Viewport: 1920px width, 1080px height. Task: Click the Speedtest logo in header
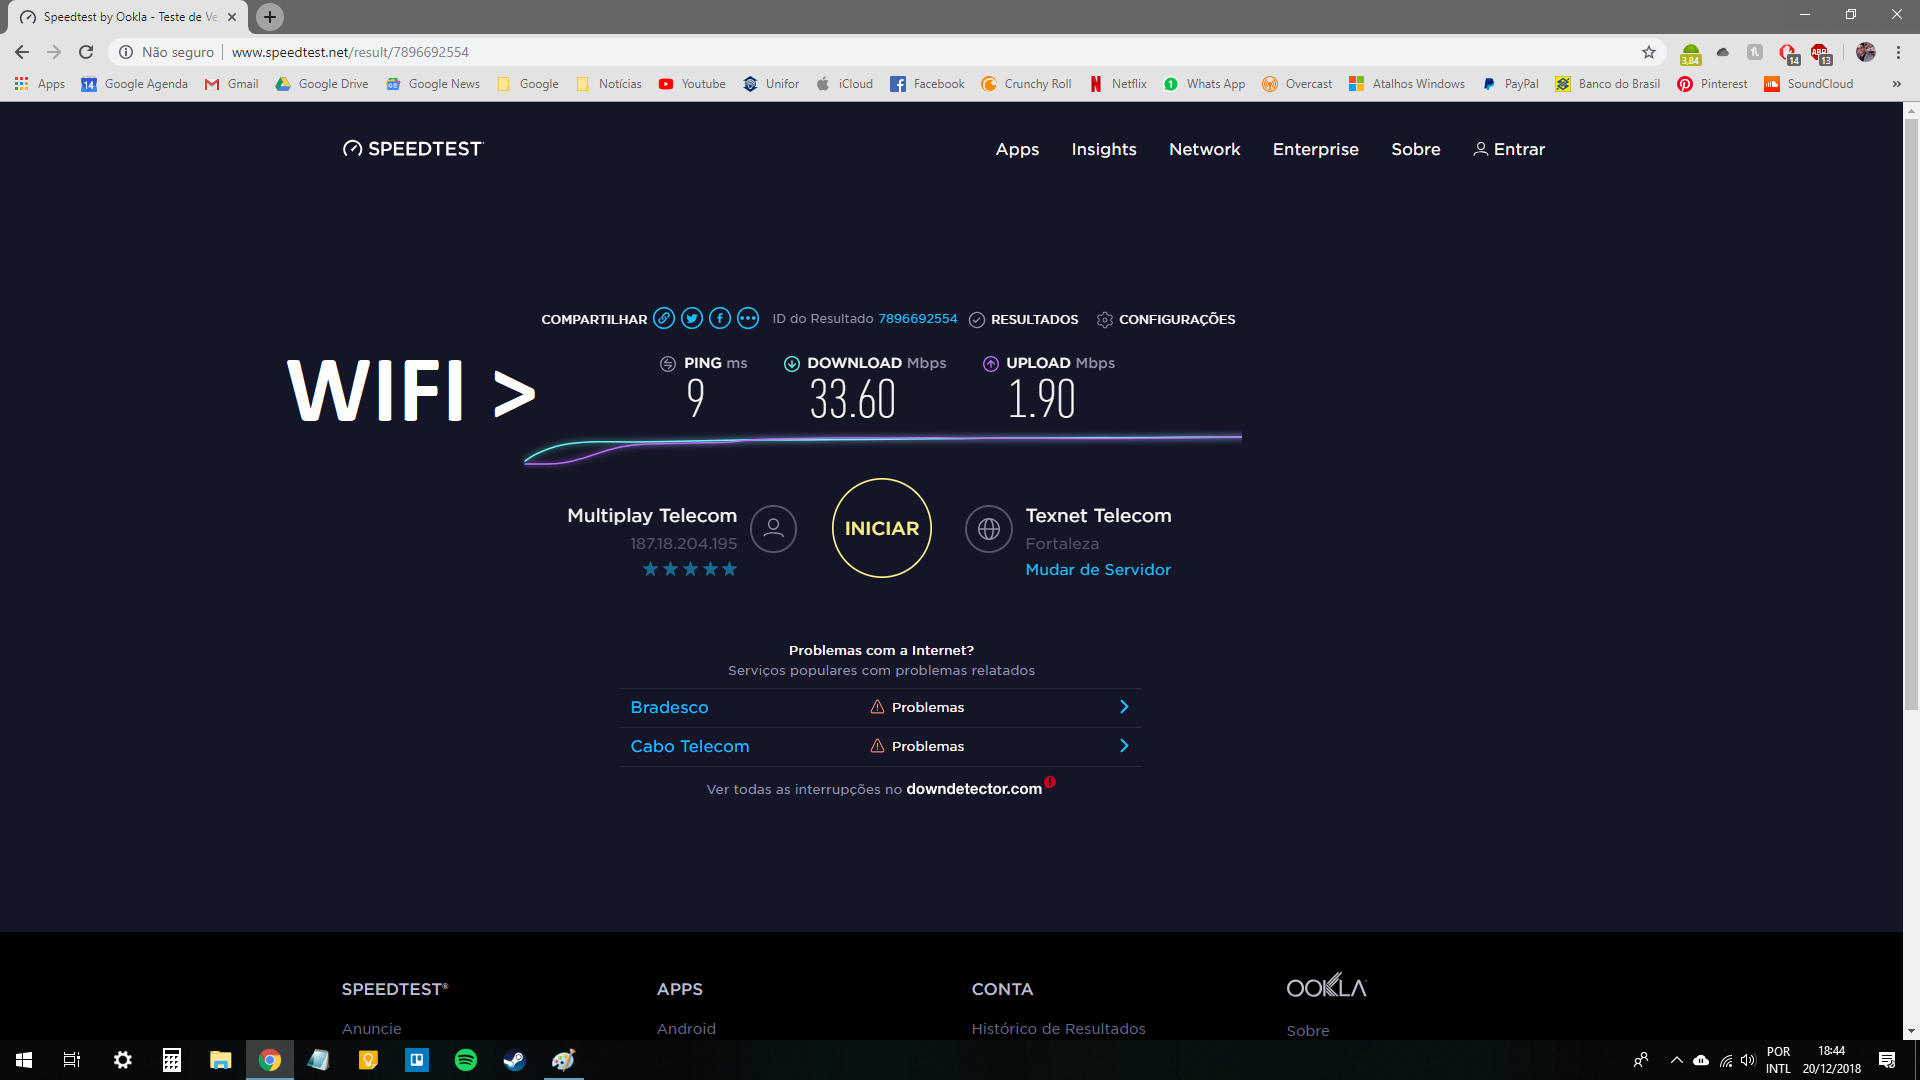[x=413, y=149]
